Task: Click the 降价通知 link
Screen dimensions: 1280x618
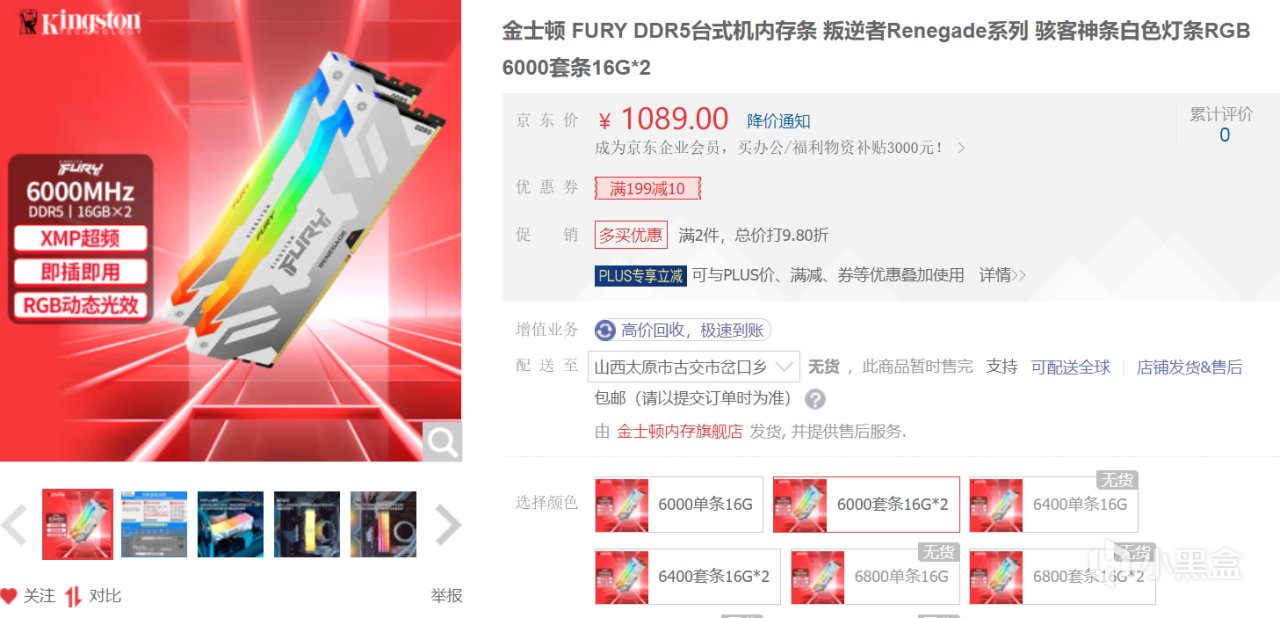Action: pos(779,121)
